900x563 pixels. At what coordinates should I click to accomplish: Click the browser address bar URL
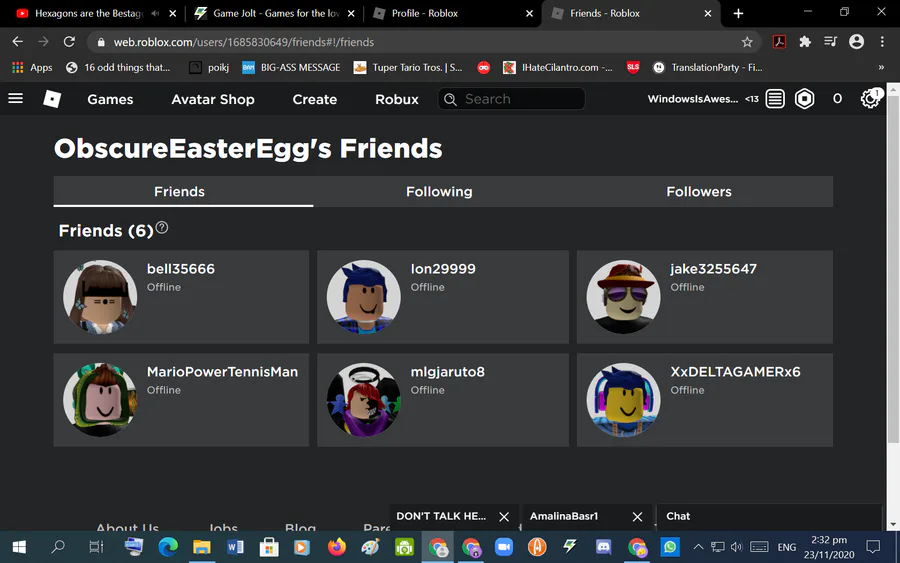[x=243, y=42]
